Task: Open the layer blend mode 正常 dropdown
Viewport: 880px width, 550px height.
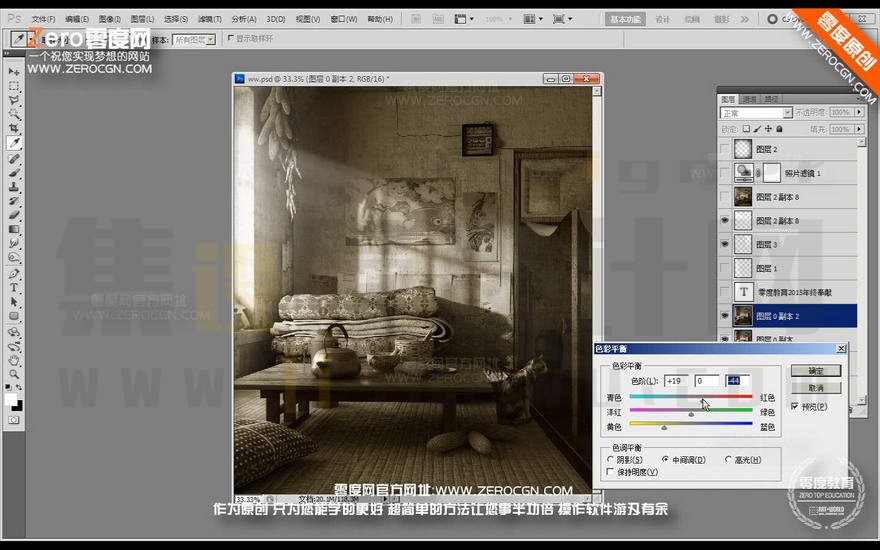Action: click(756, 113)
